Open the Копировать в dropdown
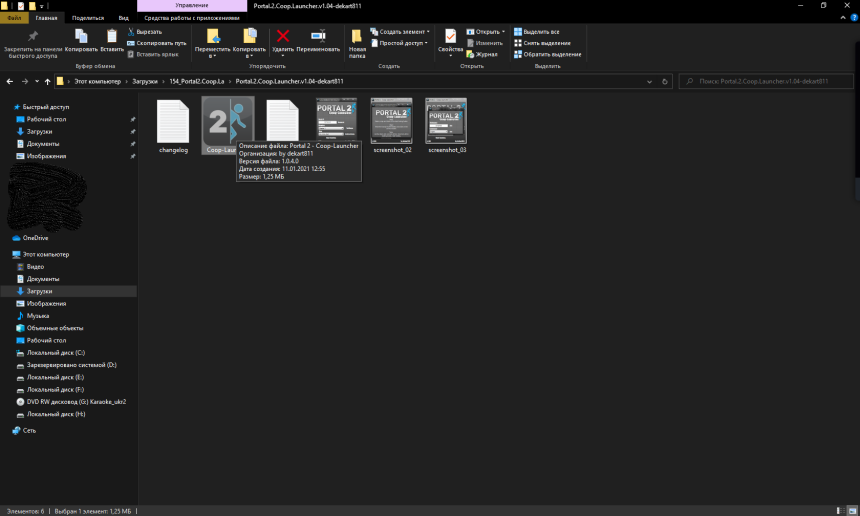Viewport: 860px width, 516px height. click(249, 44)
